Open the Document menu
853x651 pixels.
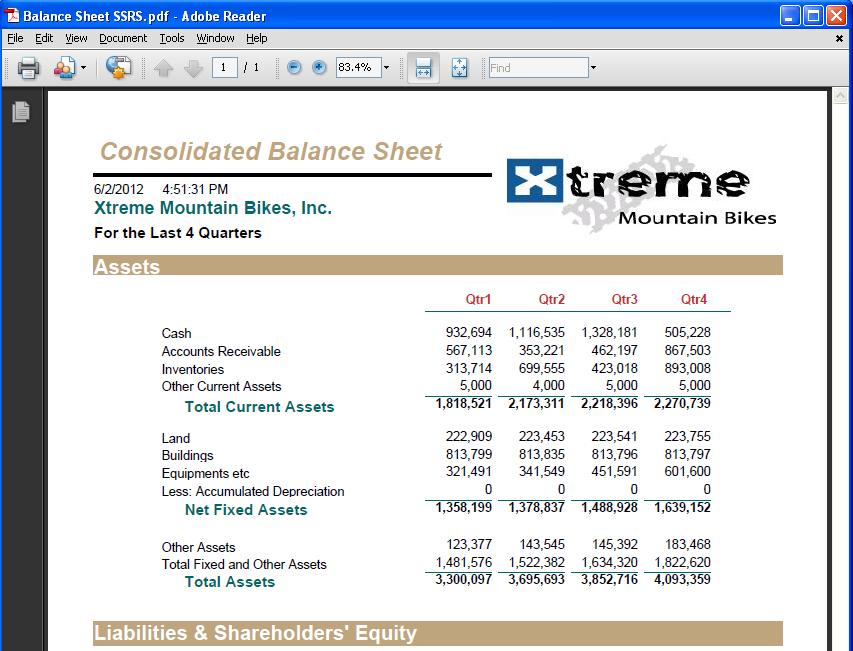tap(123, 38)
